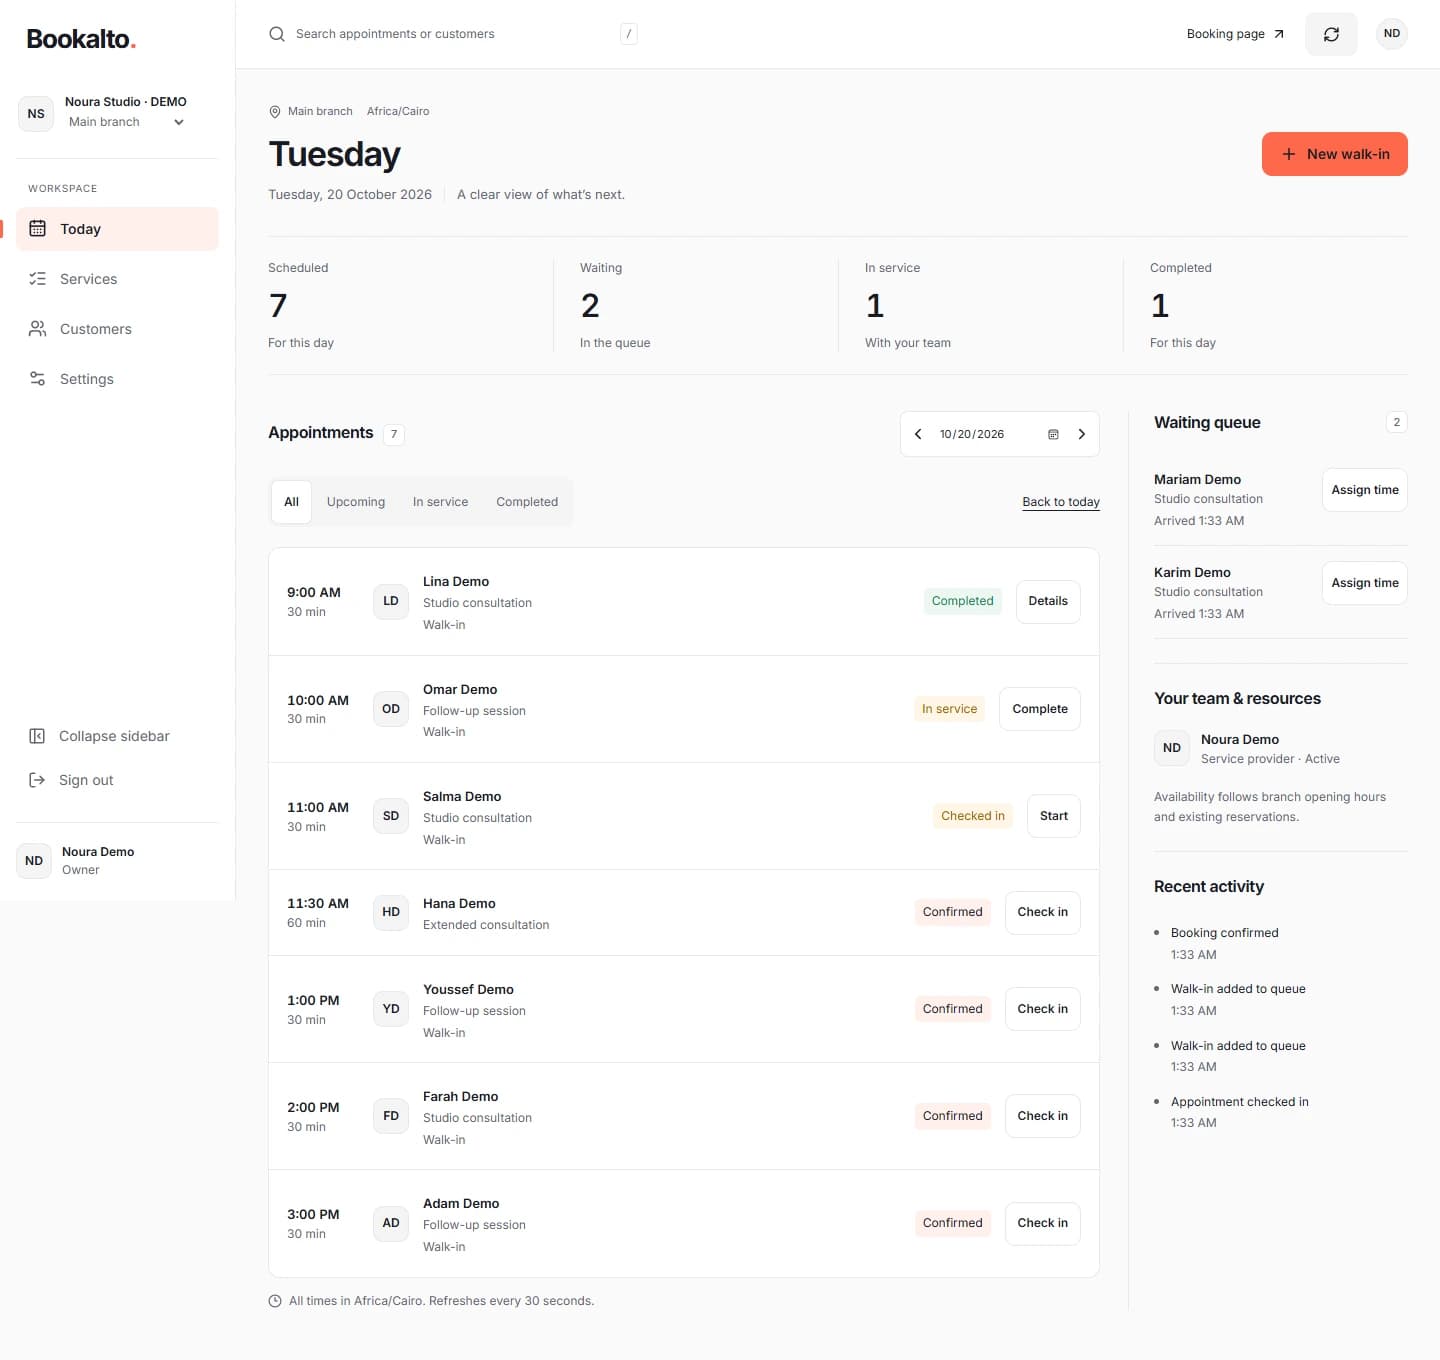
Task: Click the search magnifier icon
Action: click(277, 34)
